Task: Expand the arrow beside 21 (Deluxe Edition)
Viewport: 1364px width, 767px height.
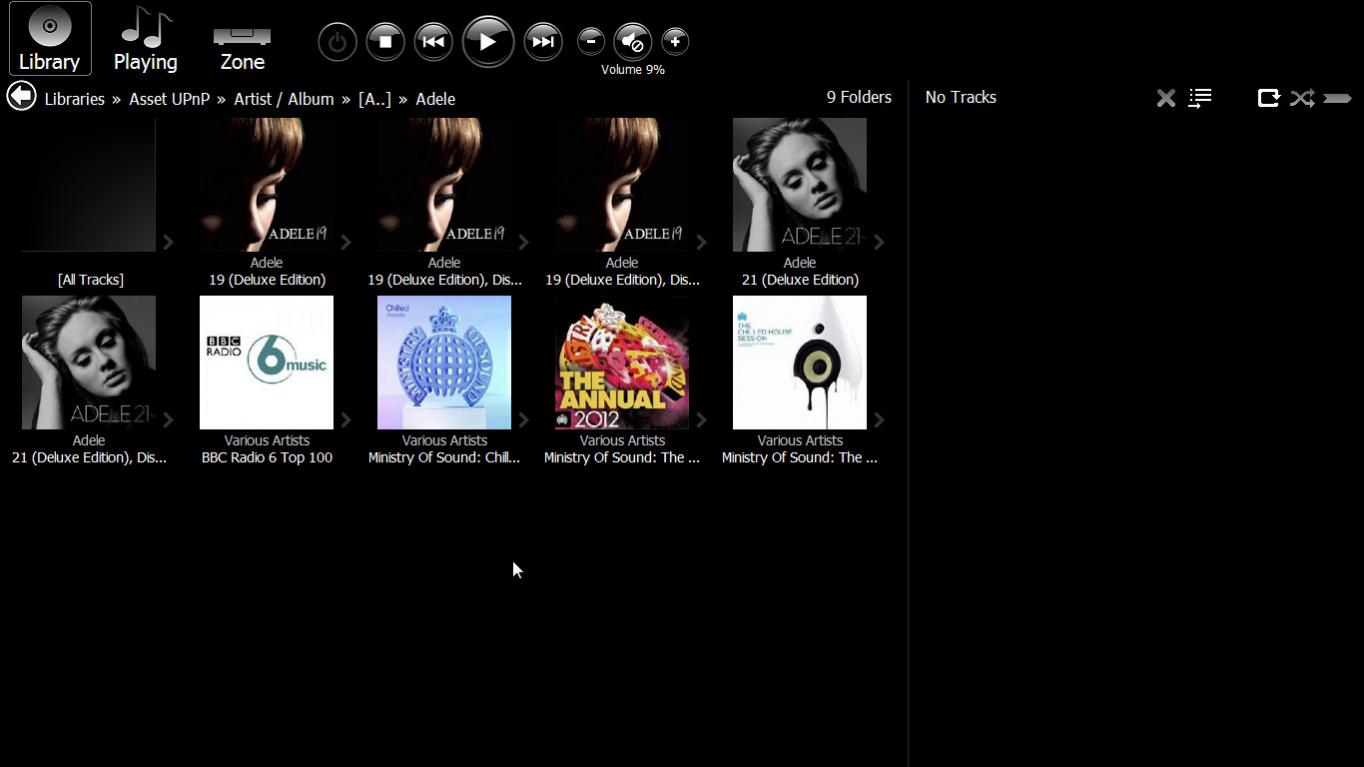Action: click(879, 242)
